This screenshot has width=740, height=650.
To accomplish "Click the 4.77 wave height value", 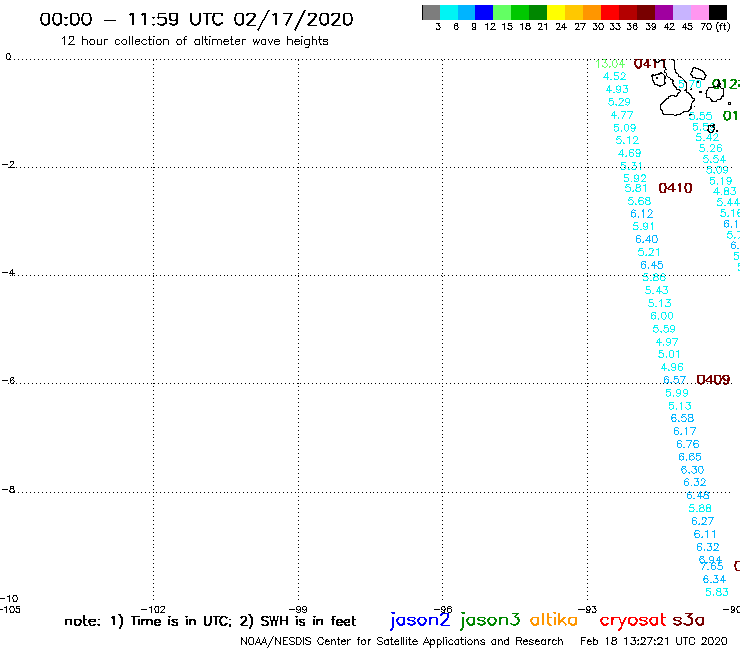I will (622, 115).
